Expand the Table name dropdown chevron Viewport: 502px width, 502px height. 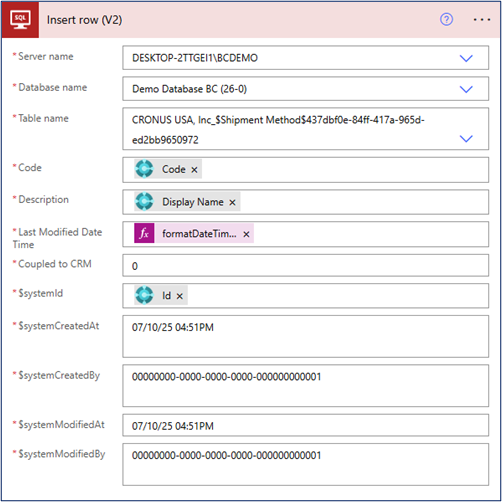pyautogui.click(x=466, y=138)
